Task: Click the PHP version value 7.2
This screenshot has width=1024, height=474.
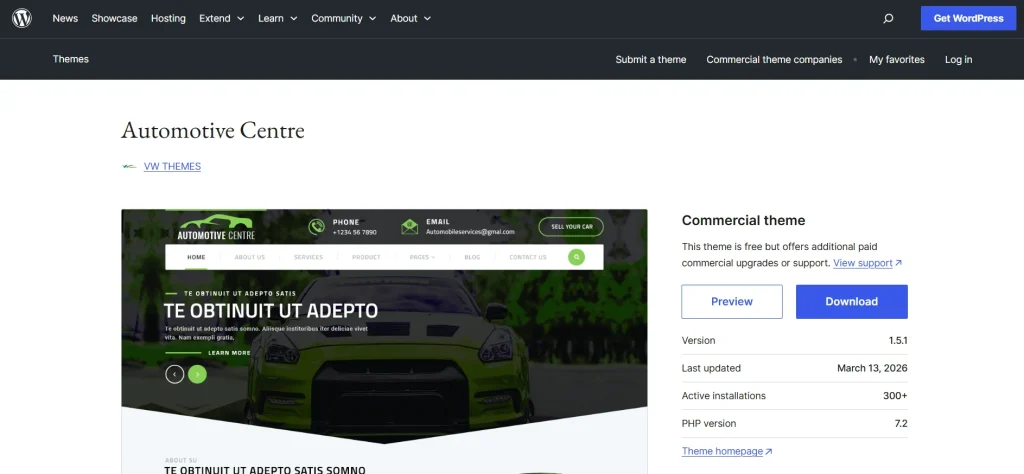Action: (901, 424)
